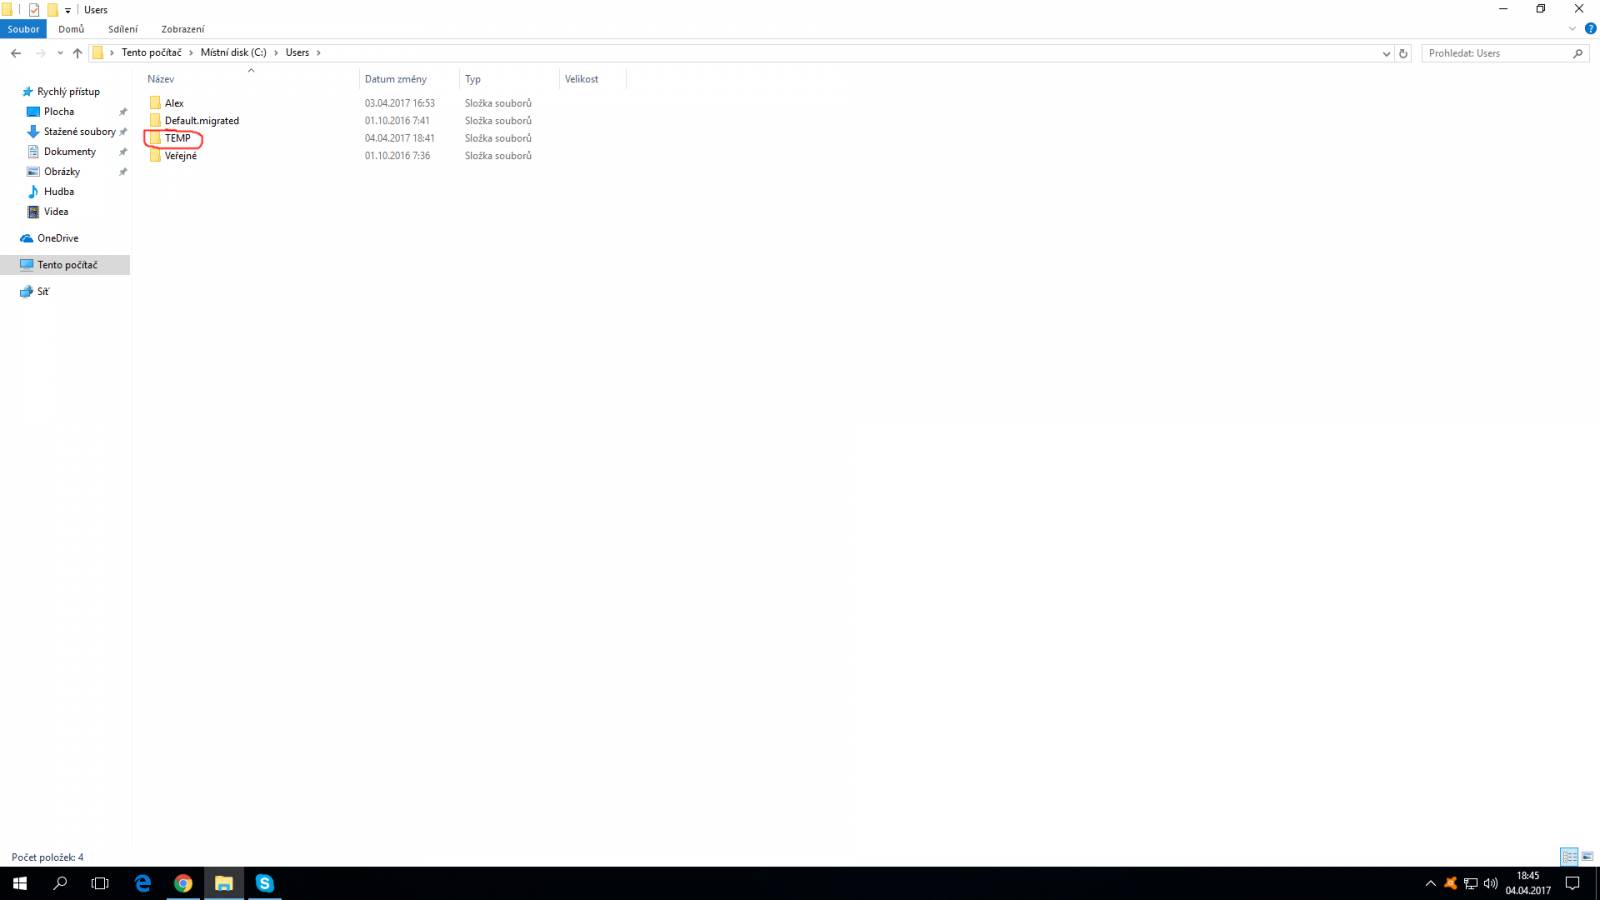Image resolution: width=1600 pixels, height=900 pixels.
Task: Open taskbar search
Action: [60, 883]
